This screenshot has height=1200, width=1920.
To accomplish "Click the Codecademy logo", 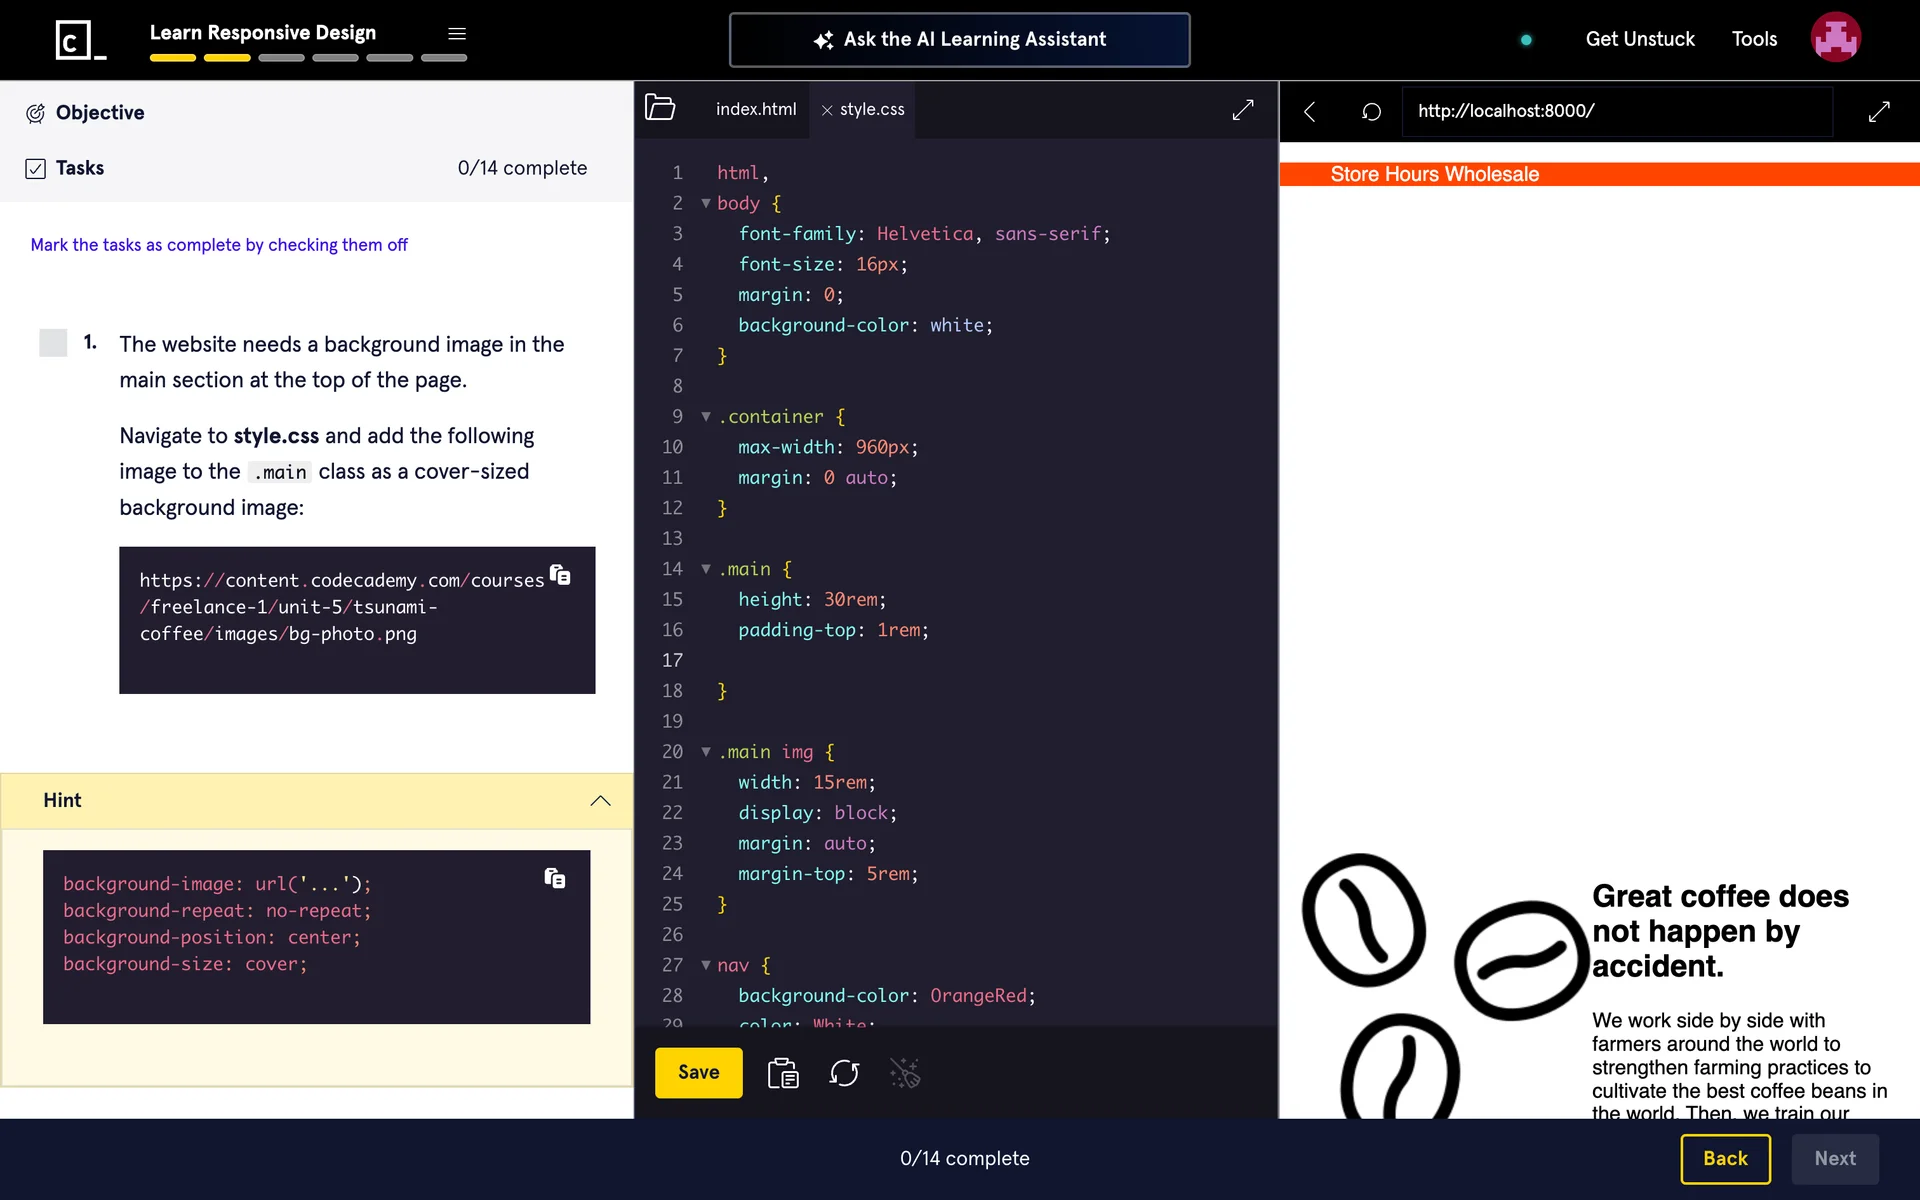I will (x=80, y=40).
